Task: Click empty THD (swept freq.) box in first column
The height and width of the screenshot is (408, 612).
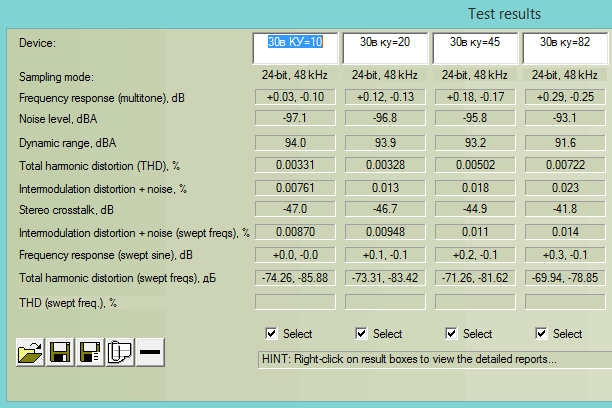Action: [295, 302]
